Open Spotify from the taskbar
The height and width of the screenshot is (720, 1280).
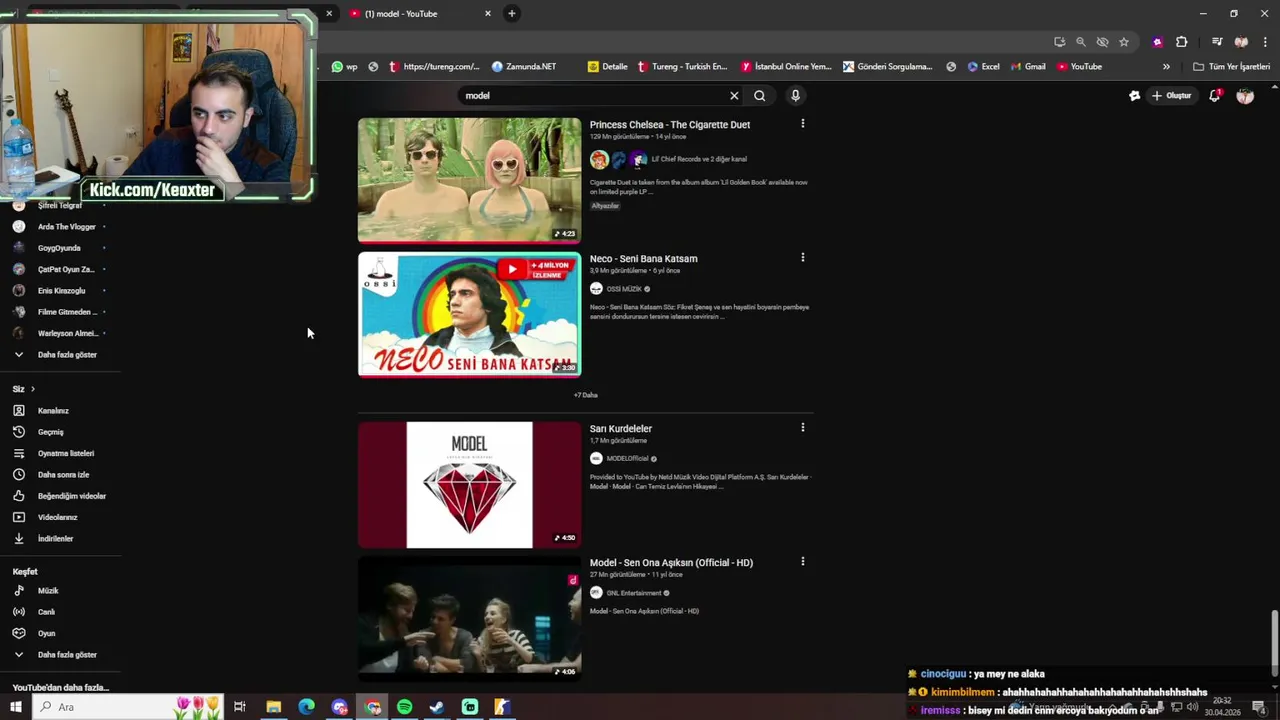pos(404,707)
